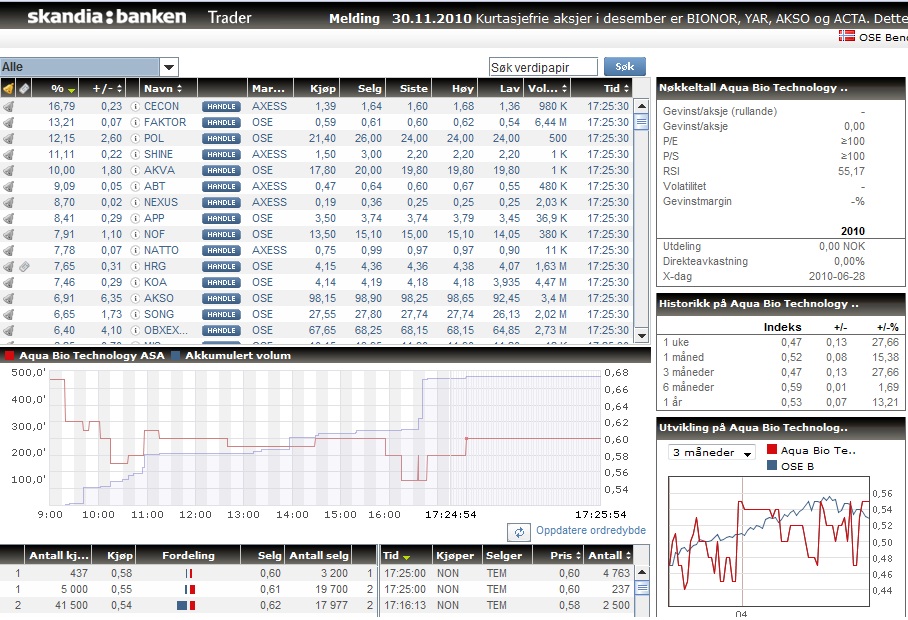Open info icon next to ABT
This screenshot has width=908, height=620.
[135, 186]
